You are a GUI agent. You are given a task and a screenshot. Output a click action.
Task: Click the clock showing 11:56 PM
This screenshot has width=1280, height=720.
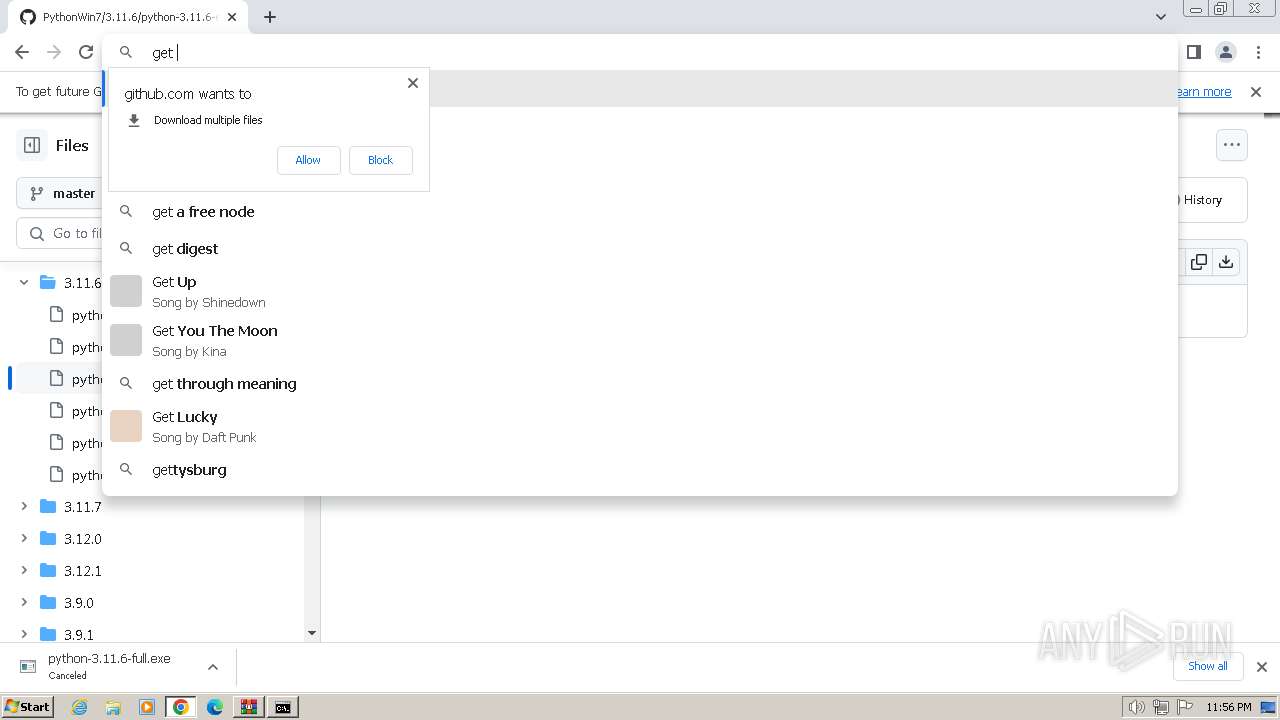(1229, 707)
